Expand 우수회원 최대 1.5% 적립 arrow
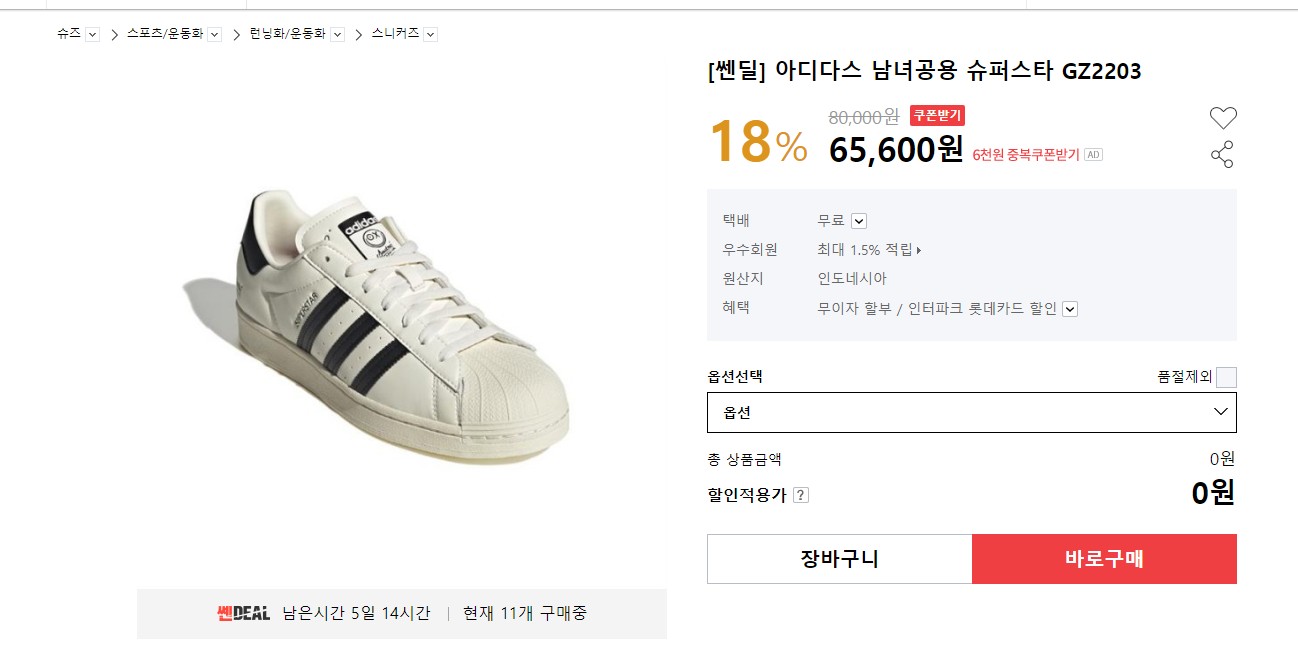Image resolution: width=1298 pixels, height=648 pixels. [x=919, y=250]
